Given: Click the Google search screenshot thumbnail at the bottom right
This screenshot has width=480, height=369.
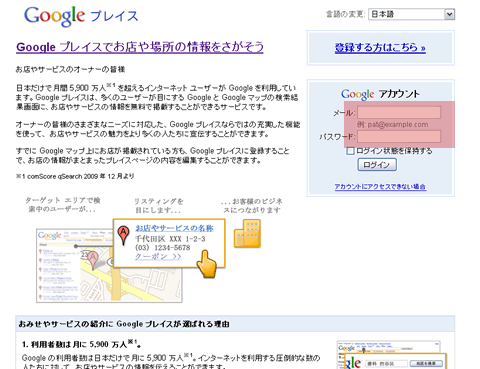Looking at the screenshot, I should (x=392, y=355).
